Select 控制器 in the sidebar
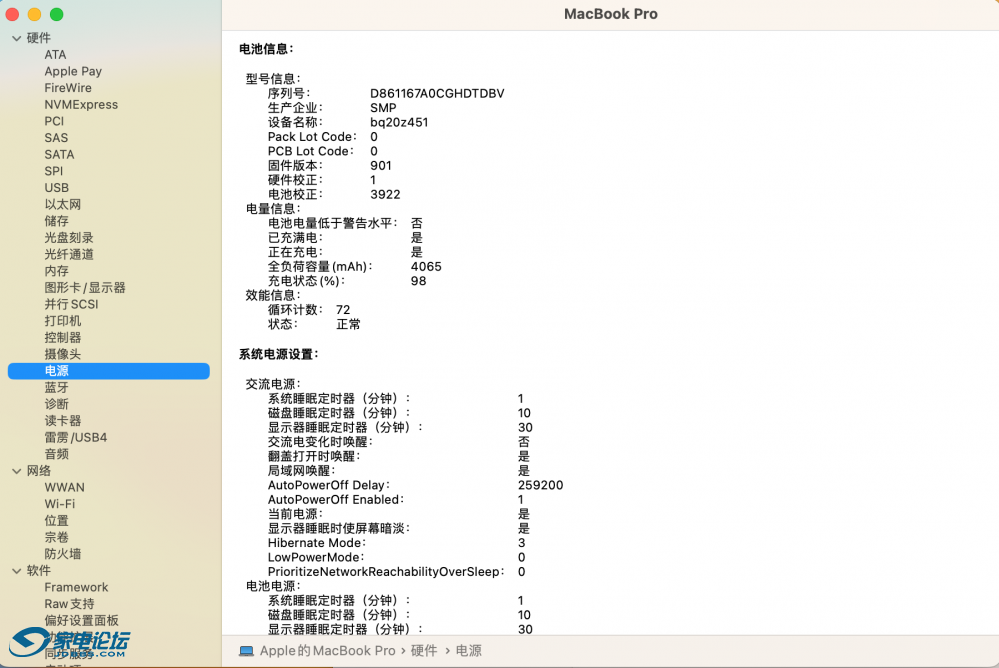 pos(62,337)
